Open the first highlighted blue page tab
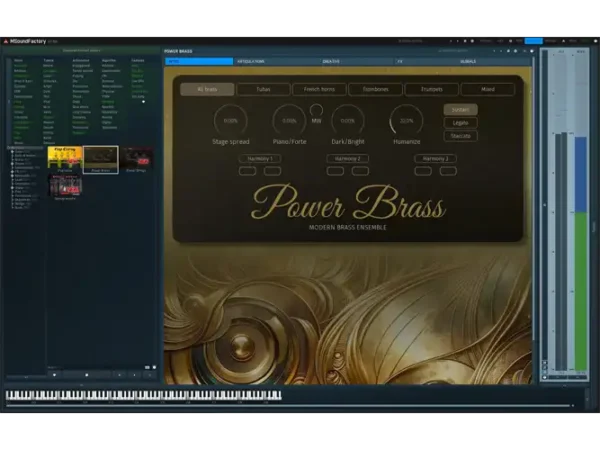This screenshot has height=450, width=600. coord(199,61)
